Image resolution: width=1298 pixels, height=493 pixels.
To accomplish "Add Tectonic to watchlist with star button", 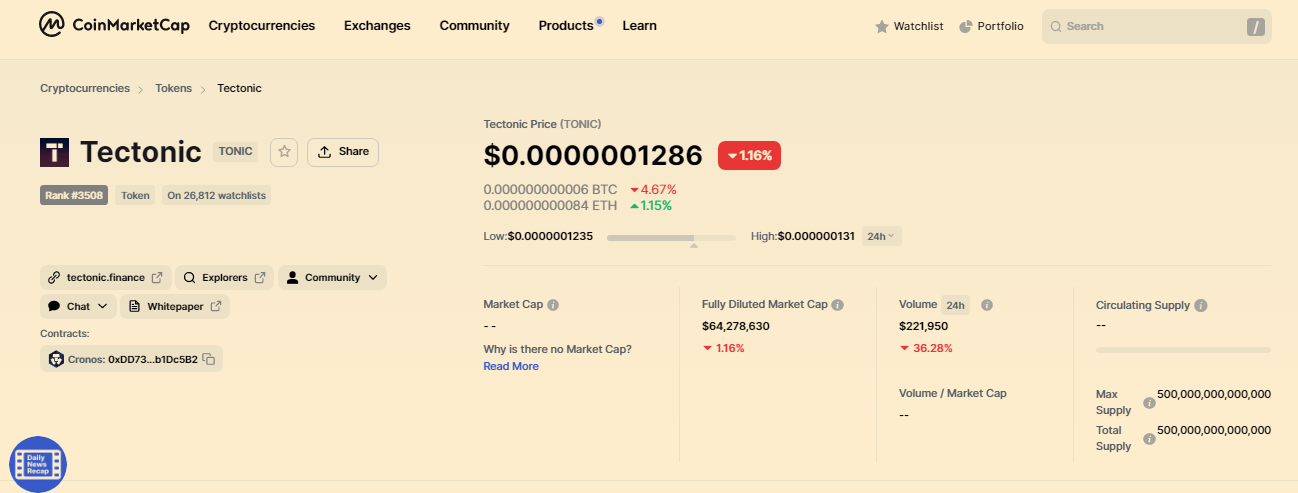I will point(284,152).
